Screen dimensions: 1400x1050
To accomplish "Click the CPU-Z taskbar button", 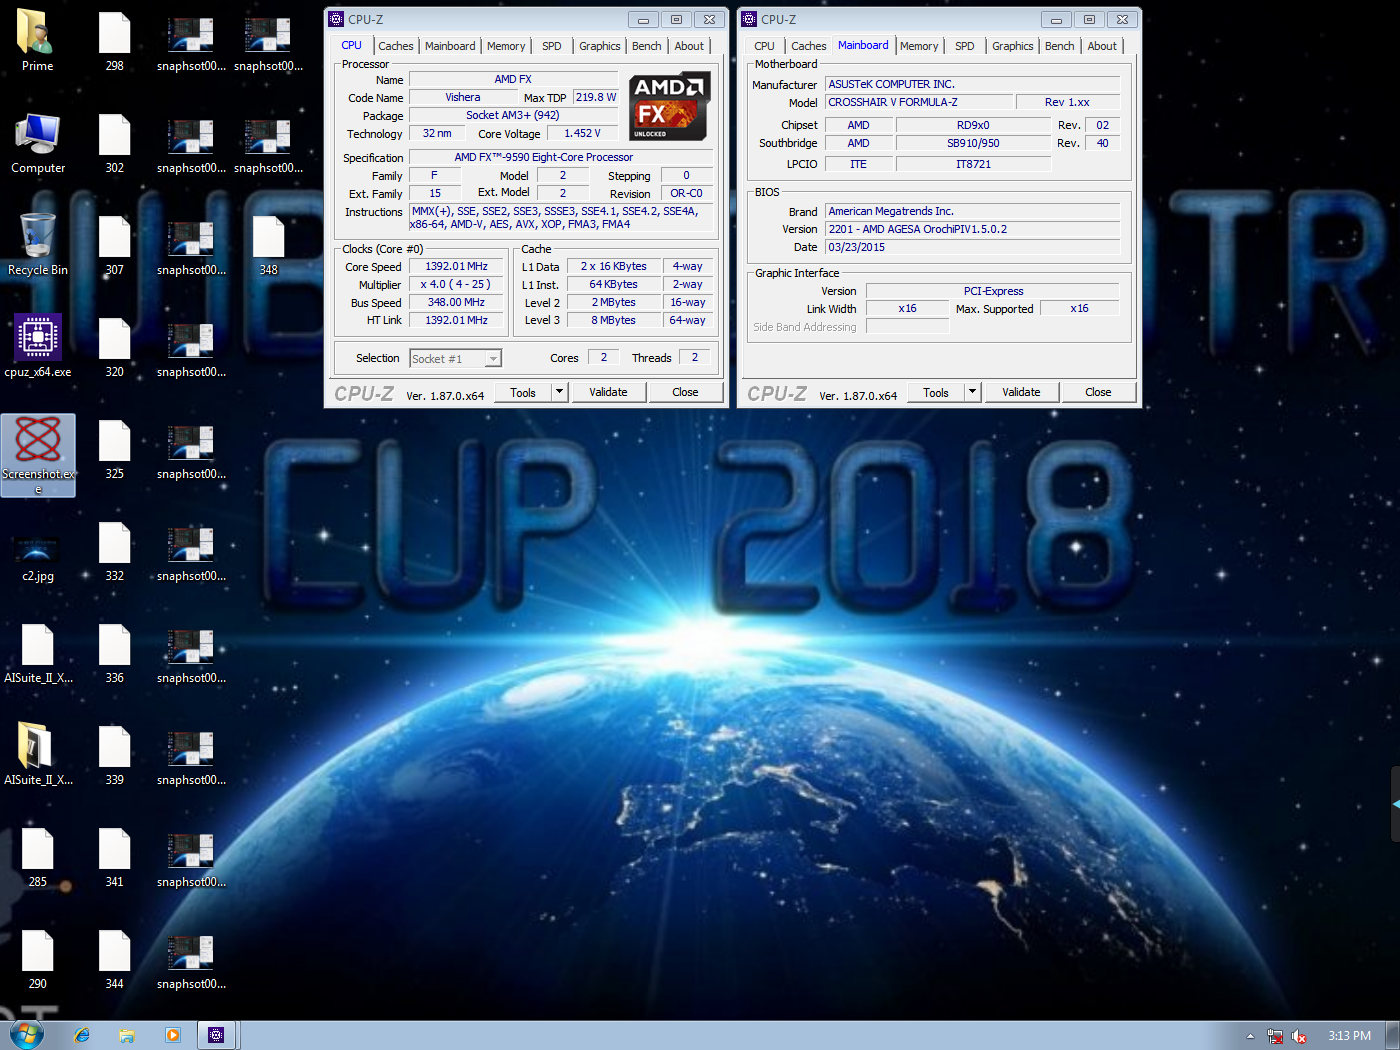I will coord(216,1035).
